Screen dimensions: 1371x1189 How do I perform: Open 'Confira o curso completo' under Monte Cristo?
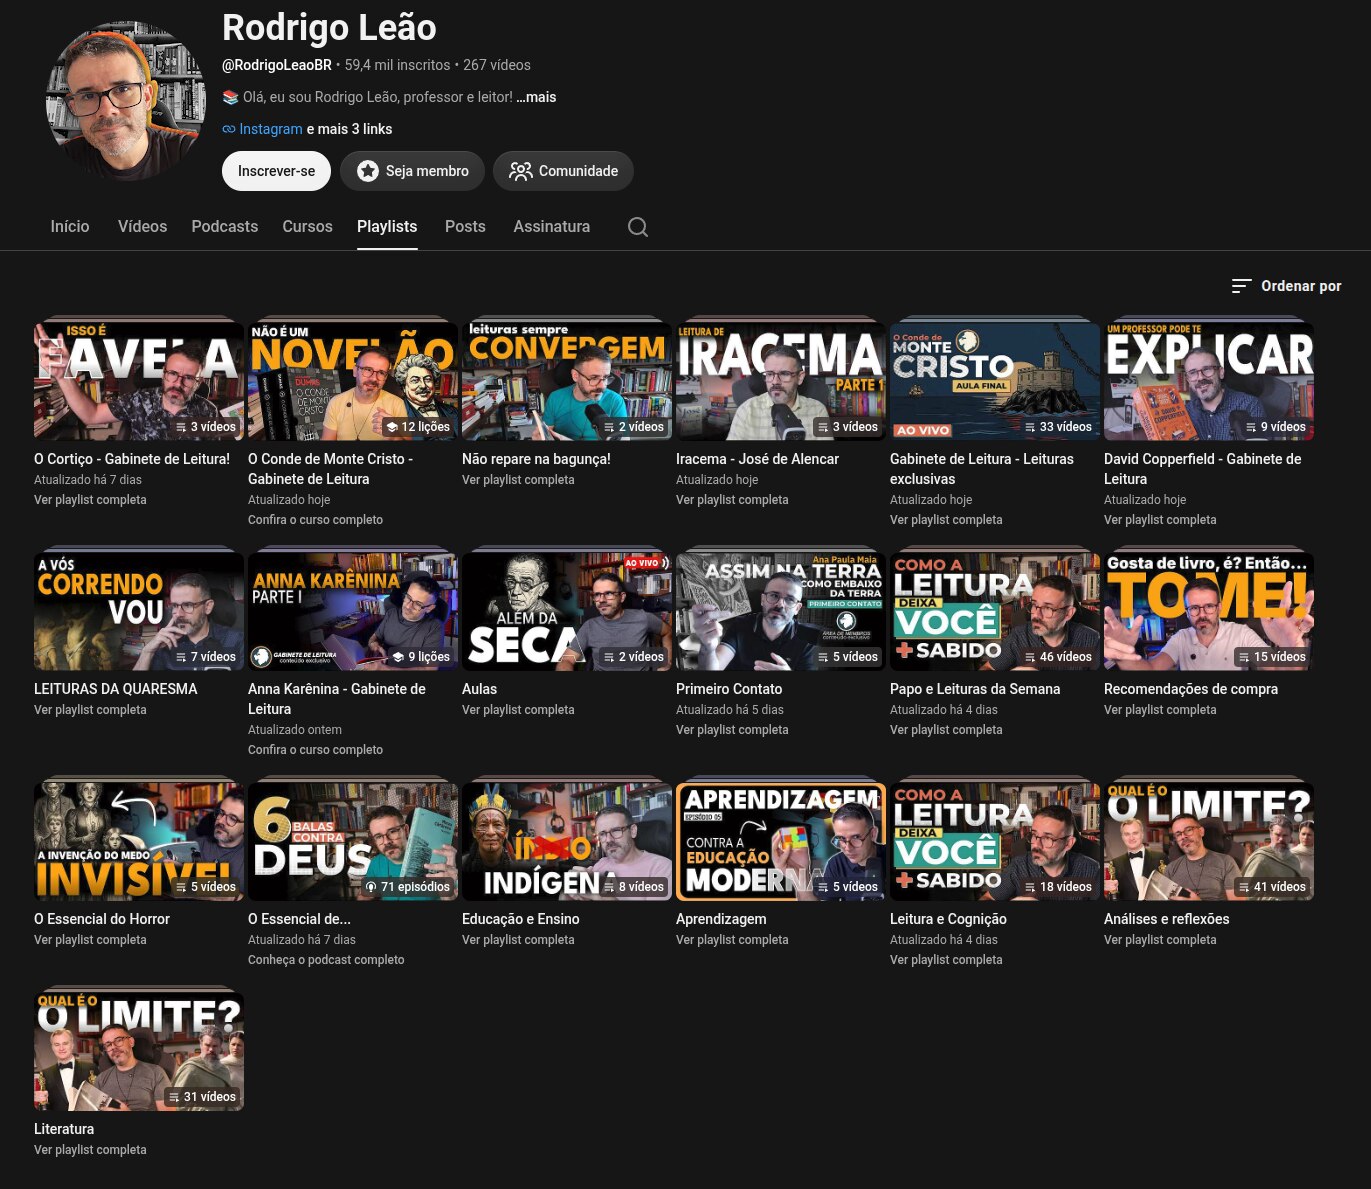(x=315, y=520)
